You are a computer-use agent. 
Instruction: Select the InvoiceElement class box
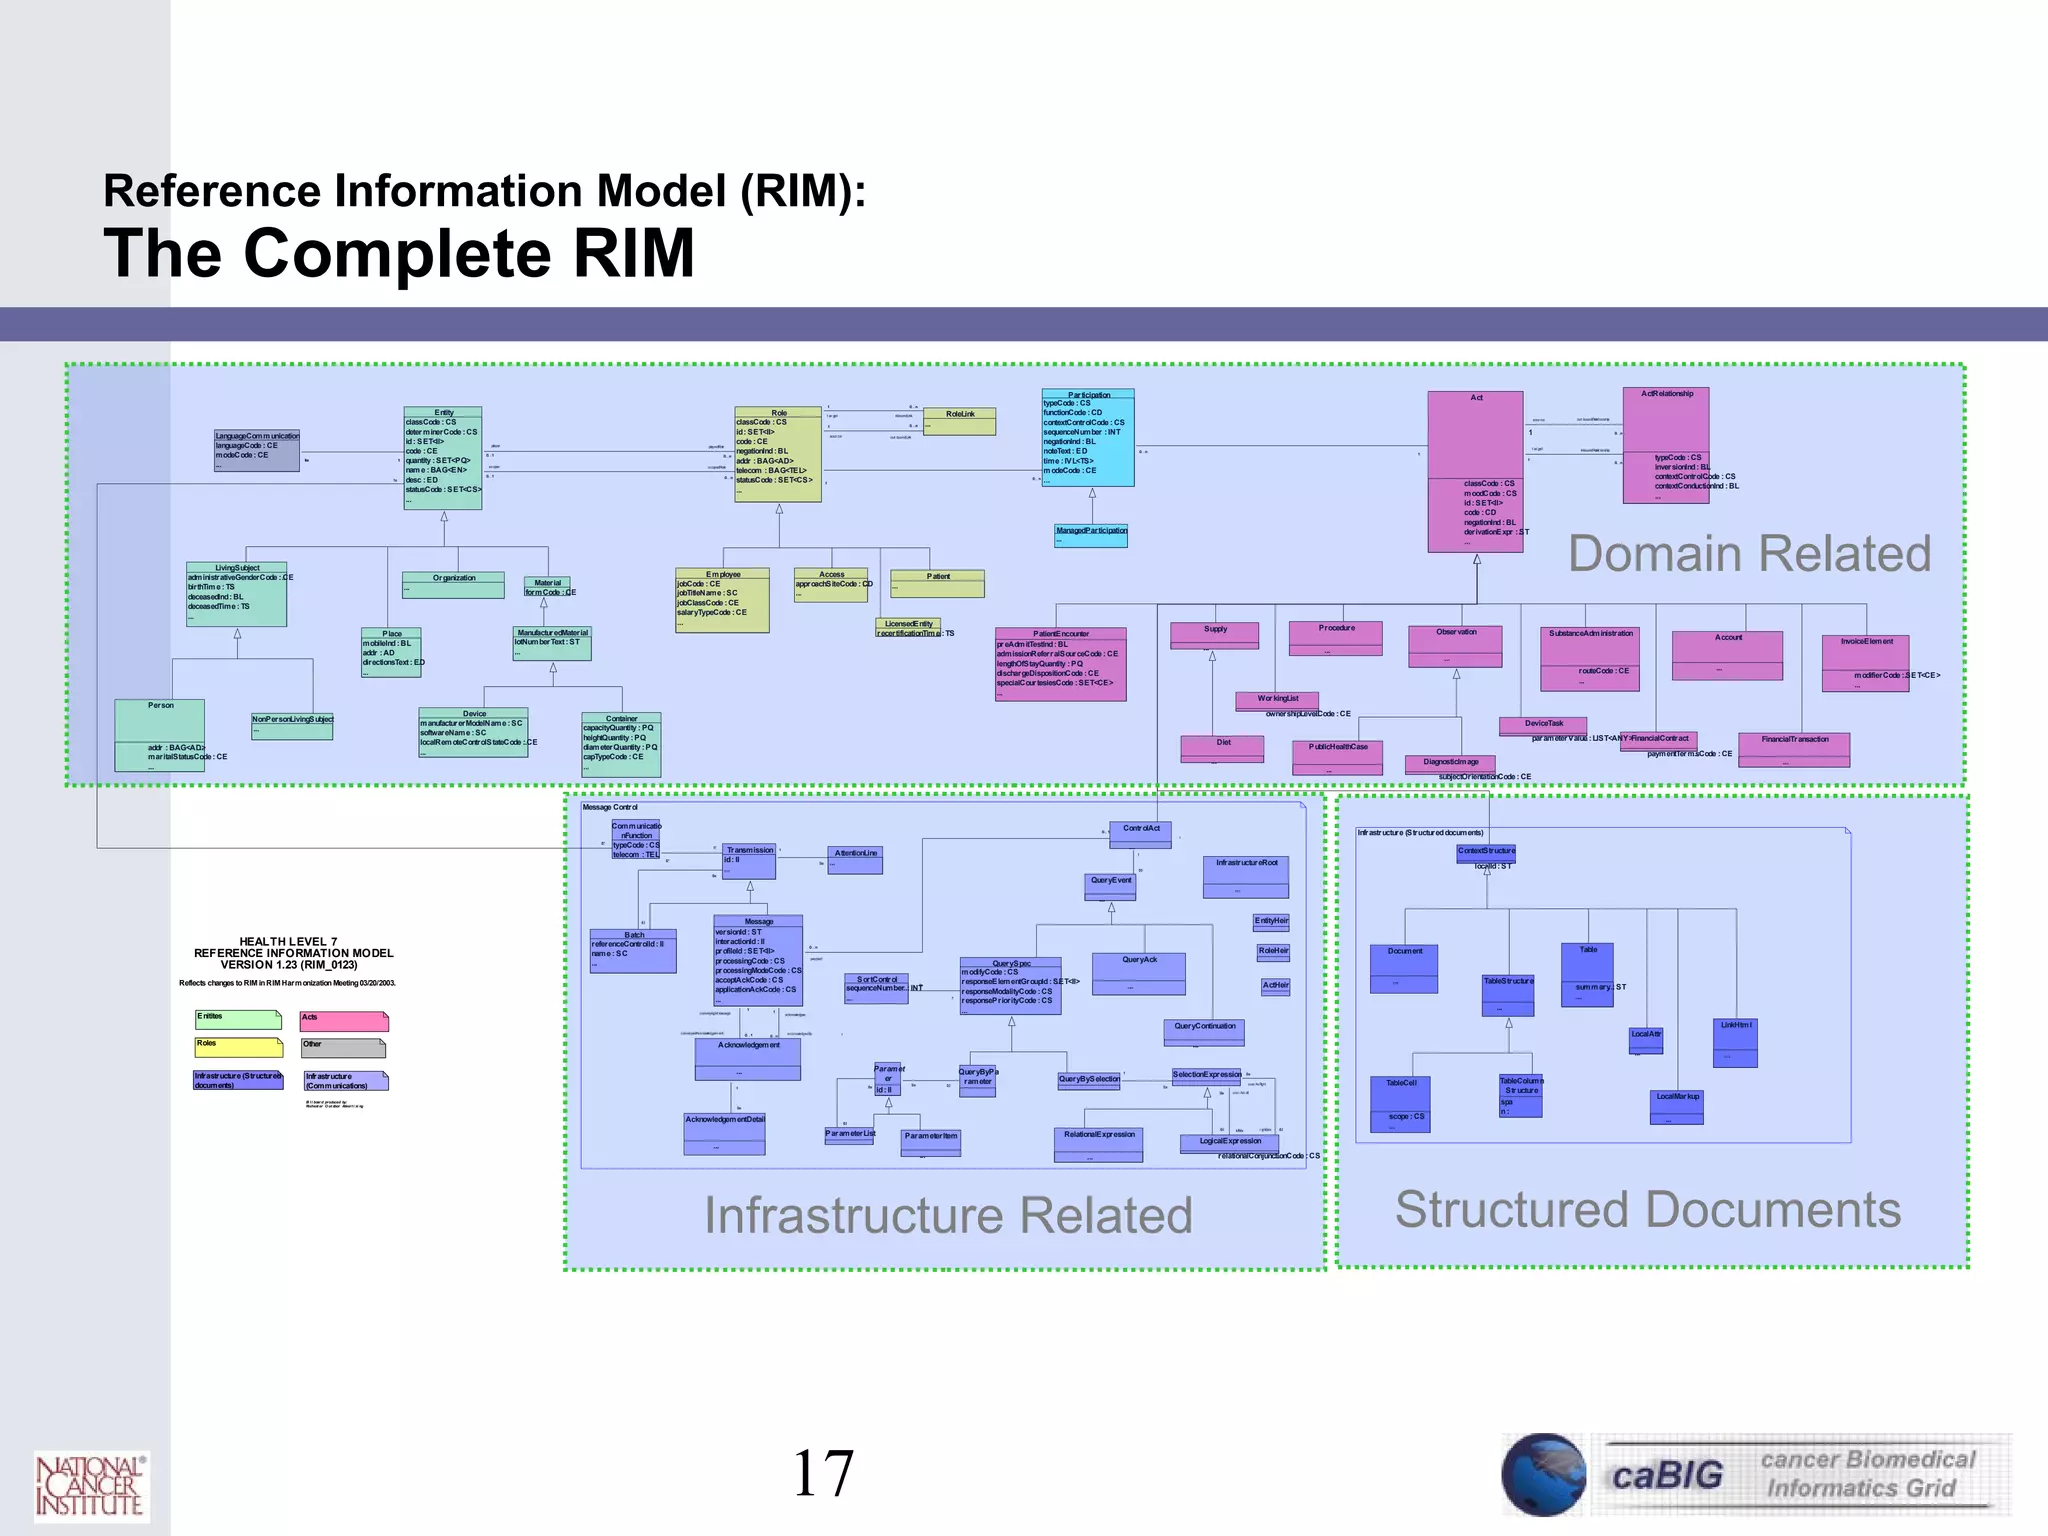point(1865,664)
